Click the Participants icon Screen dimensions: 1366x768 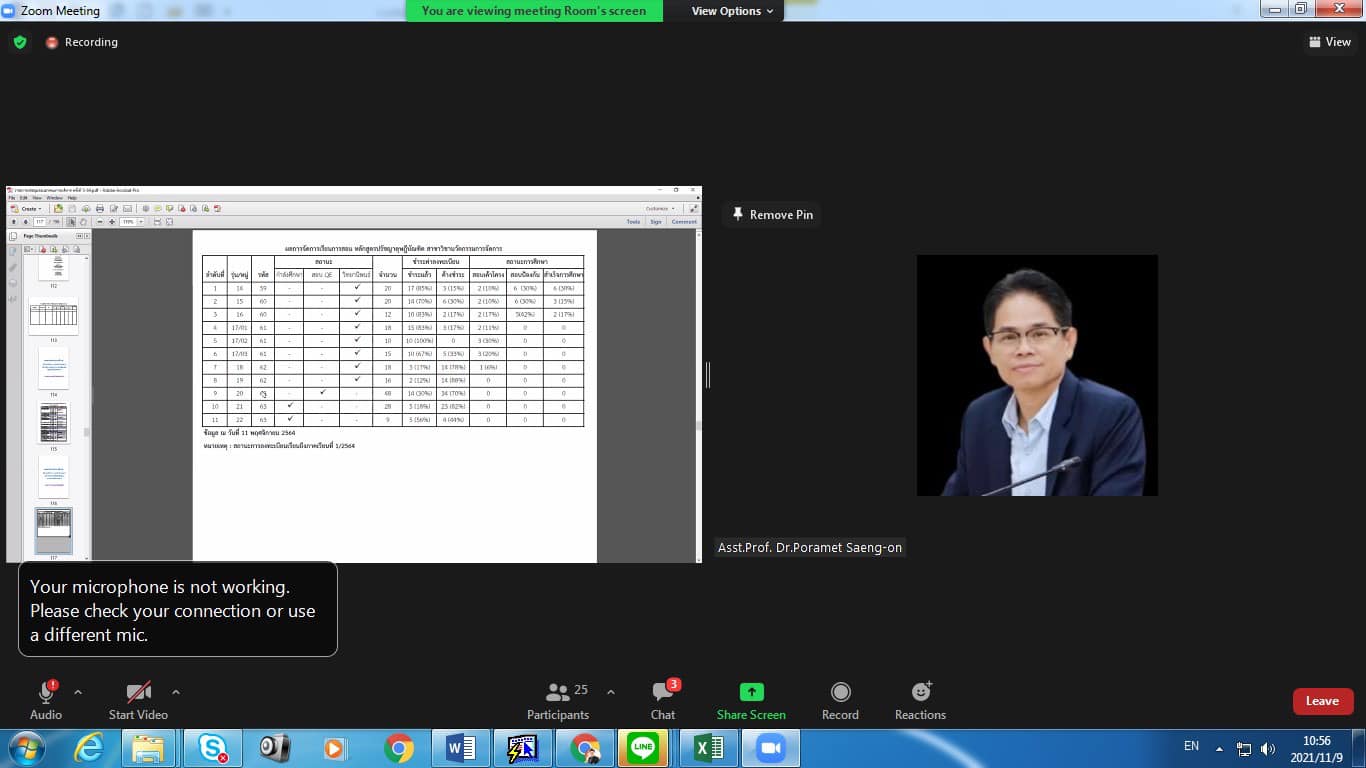pyautogui.click(x=558, y=693)
